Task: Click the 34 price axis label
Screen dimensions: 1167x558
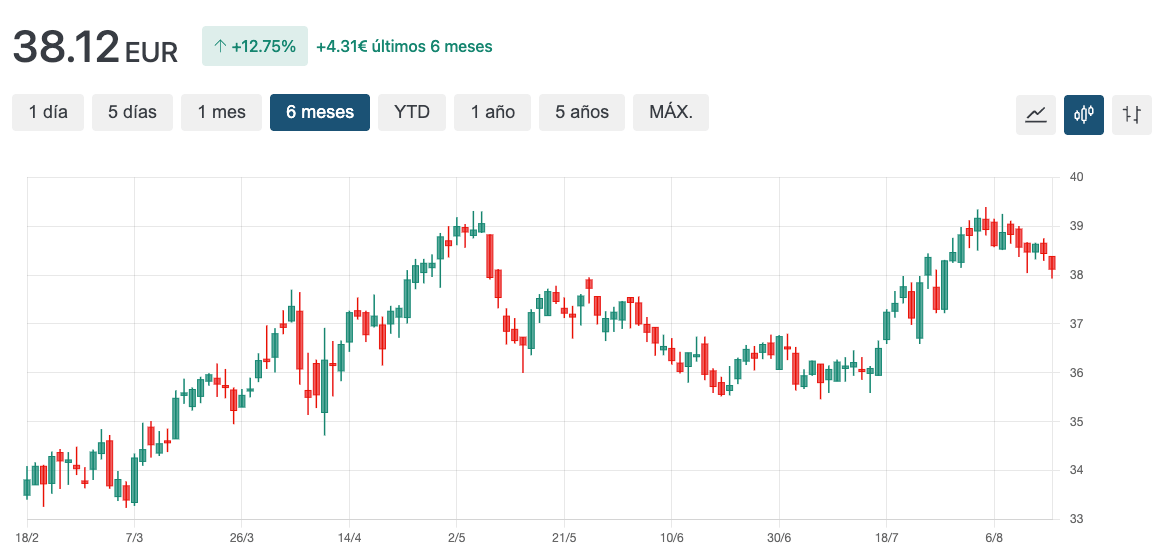Action: [x=1076, y=471]
